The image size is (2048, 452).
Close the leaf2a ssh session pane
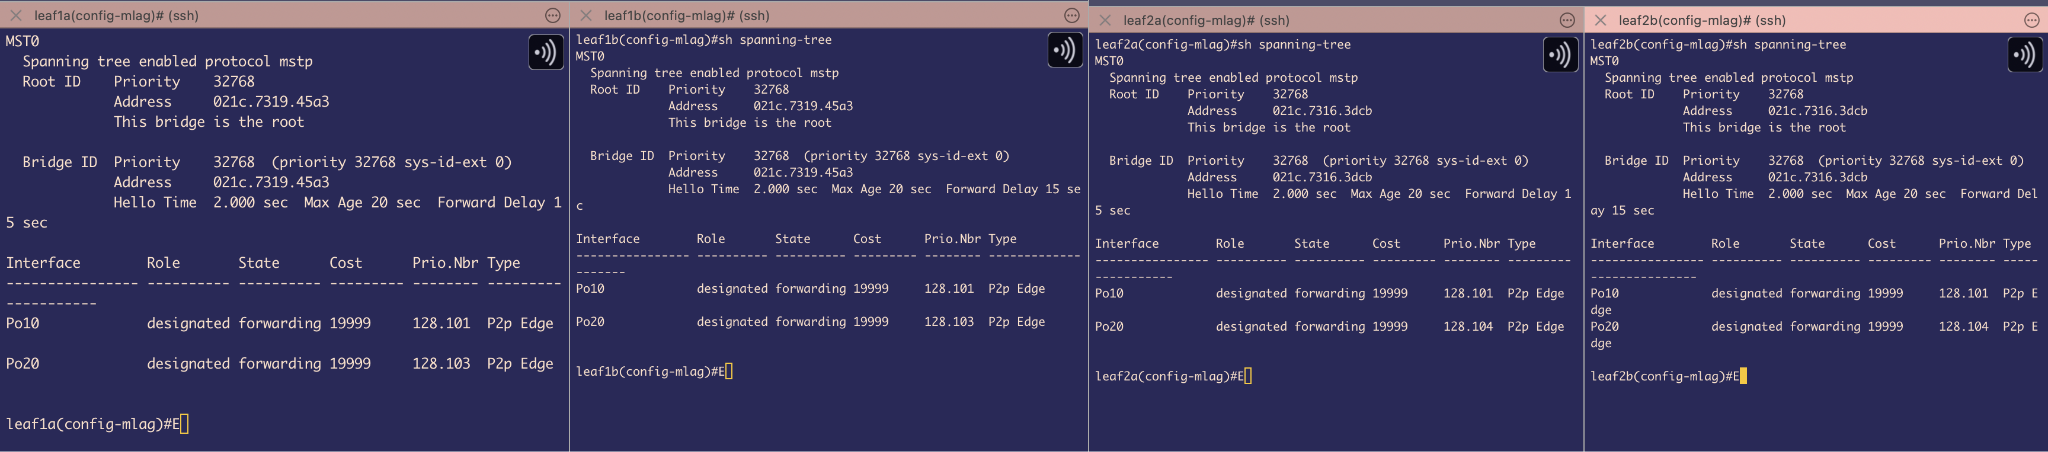[1105, 20]
